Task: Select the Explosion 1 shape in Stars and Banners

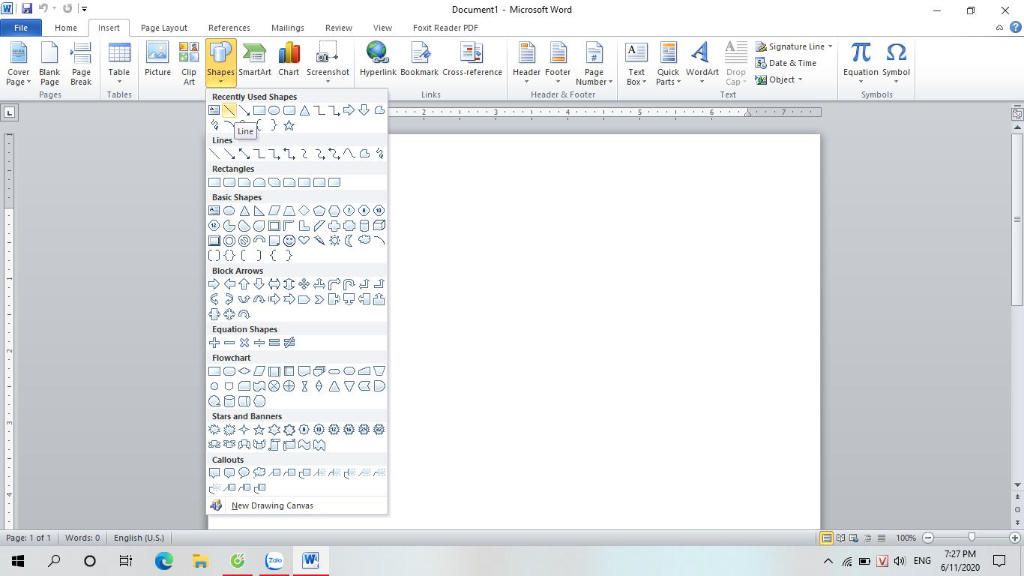Action: pyautogui.click(x=214, y=430)
